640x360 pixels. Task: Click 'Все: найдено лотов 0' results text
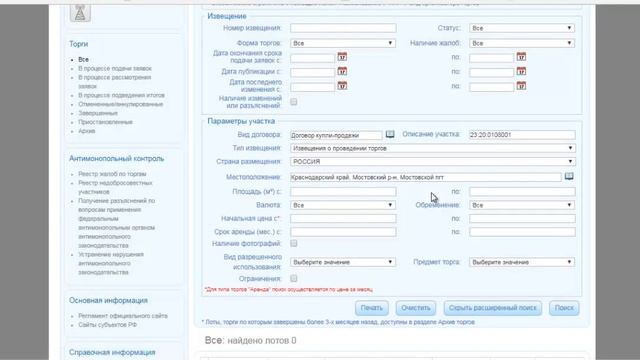coord(250,340)
